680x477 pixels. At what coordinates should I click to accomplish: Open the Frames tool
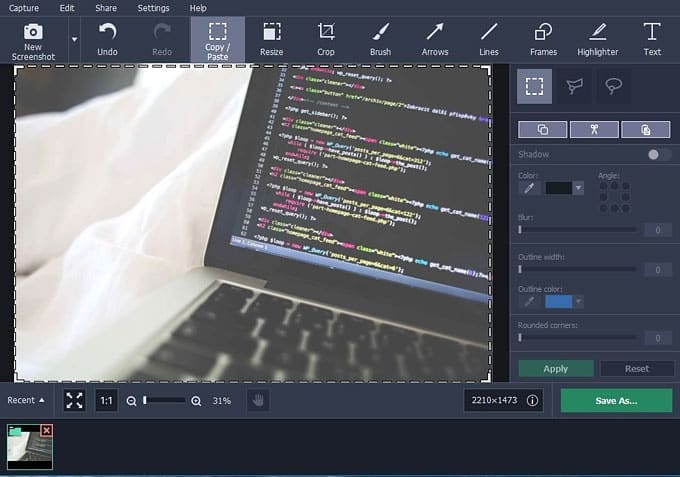click(x=543, y=38)
